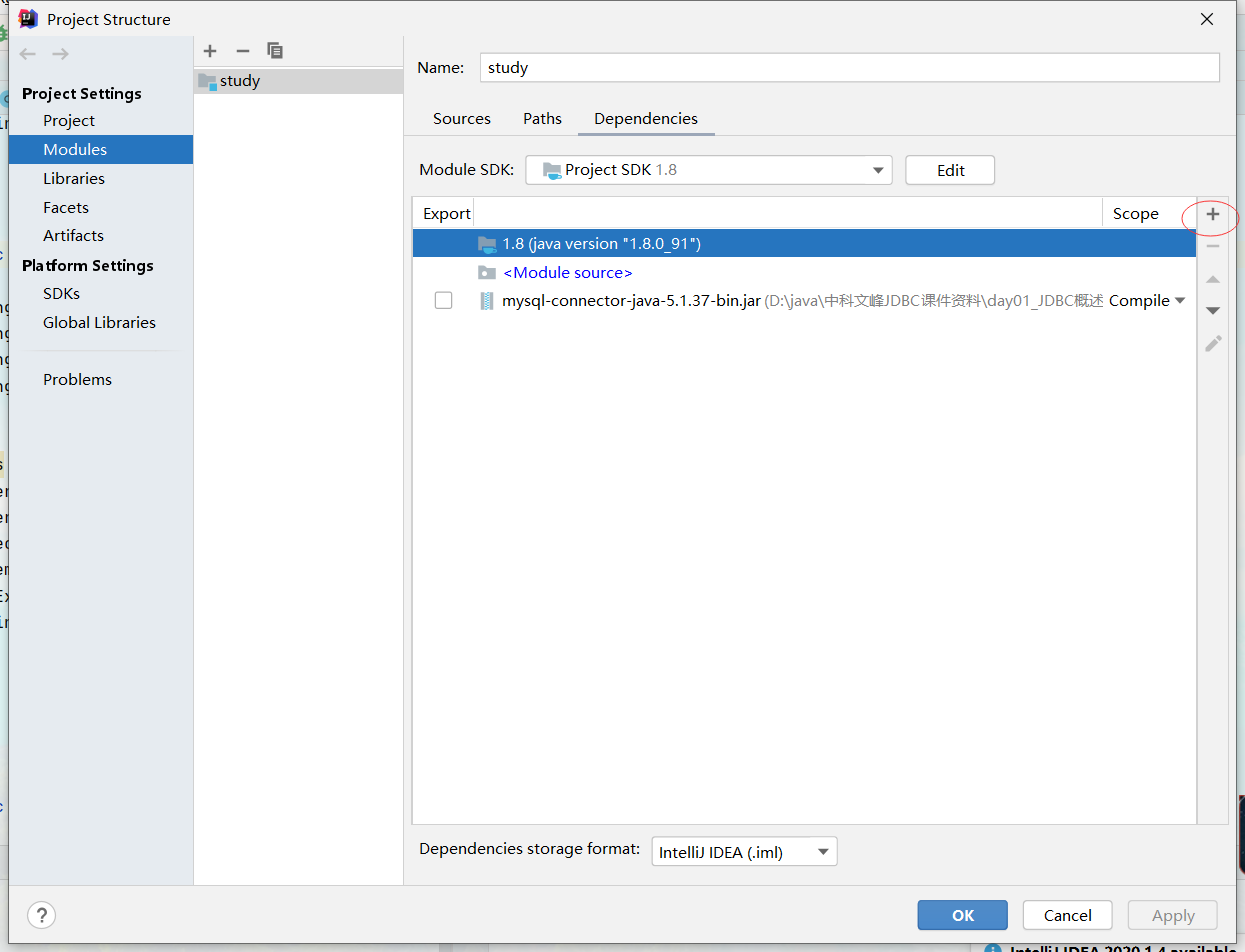Viewport: 1245px width, 952px height.
Task: Open Global Libraries settings
Action: pyautogui.click(x=99, y=323)
